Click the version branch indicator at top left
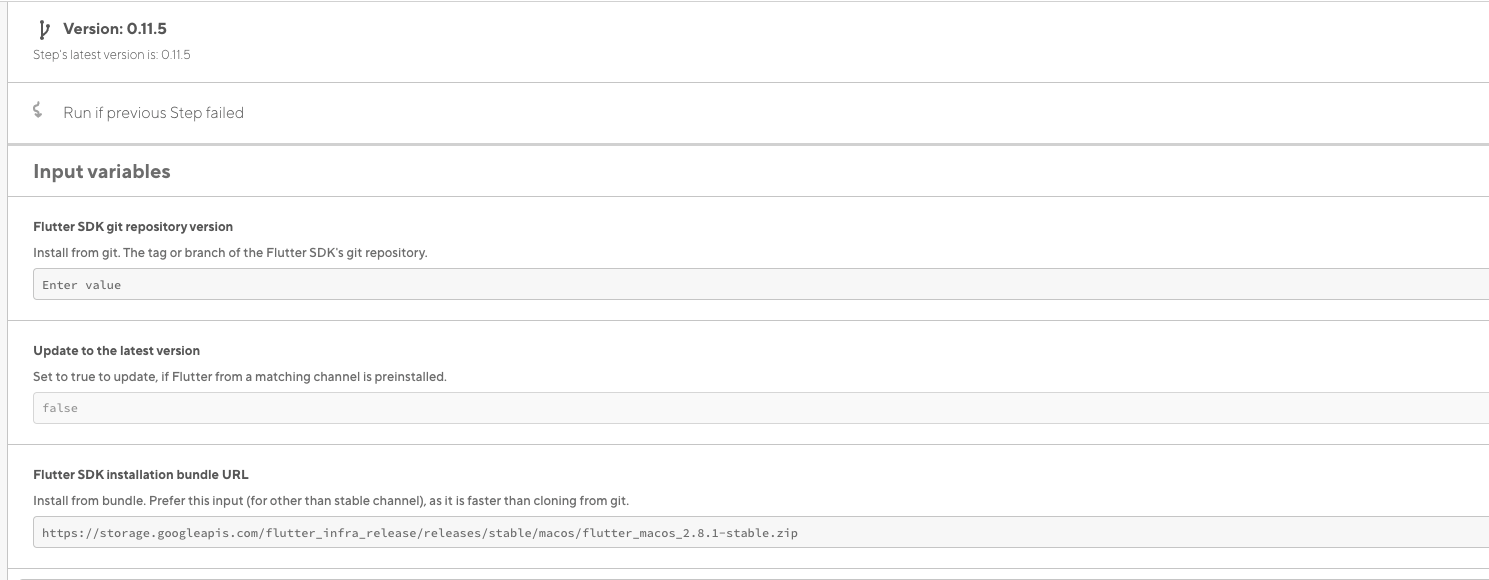 (42, 29)
